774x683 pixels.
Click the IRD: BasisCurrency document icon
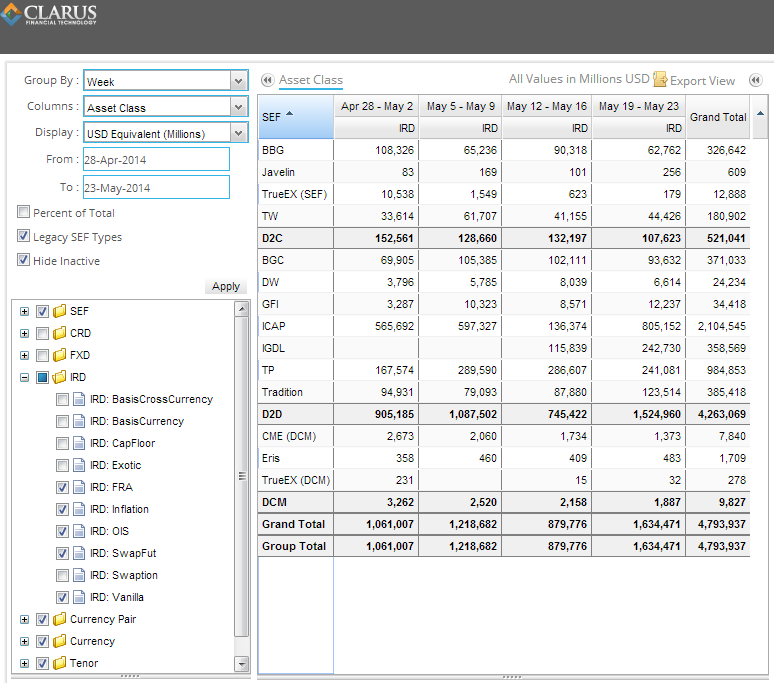[79, 421]
